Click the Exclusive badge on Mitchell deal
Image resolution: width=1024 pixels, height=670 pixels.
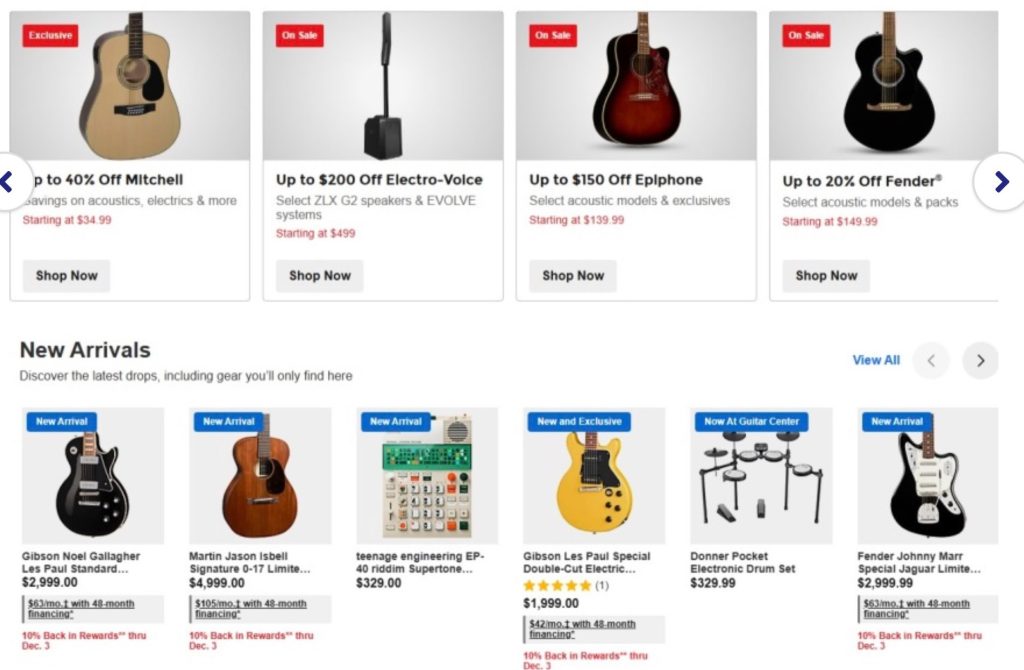pos(50,36)
